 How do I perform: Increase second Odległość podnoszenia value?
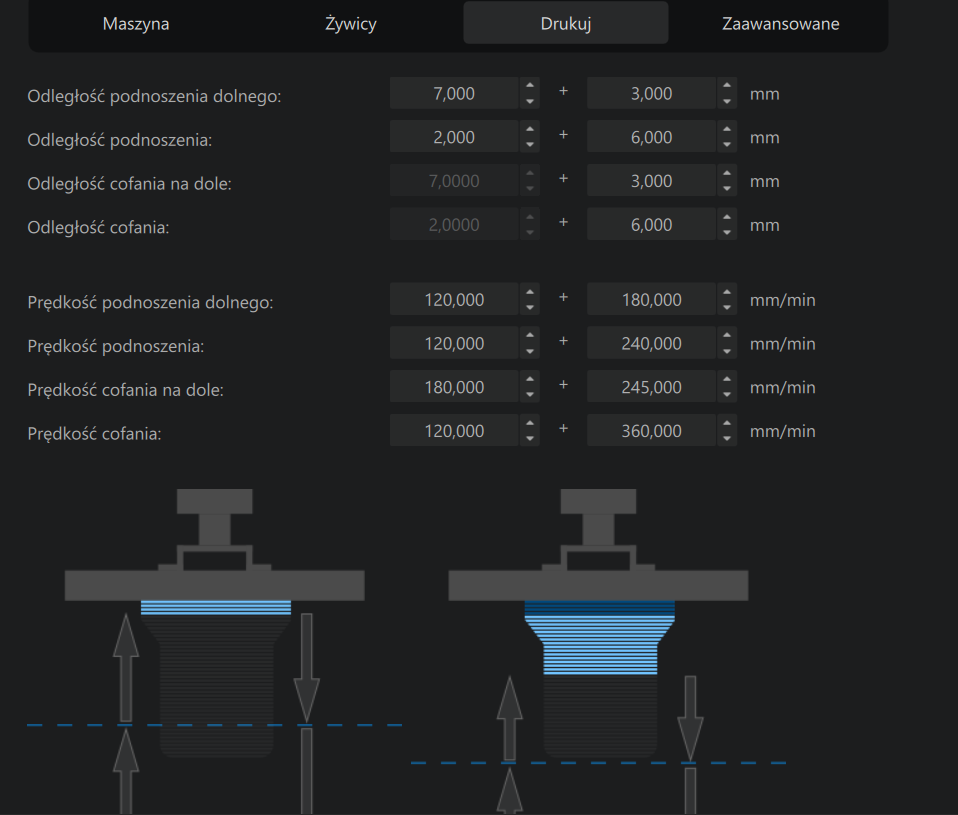point(727,129)
